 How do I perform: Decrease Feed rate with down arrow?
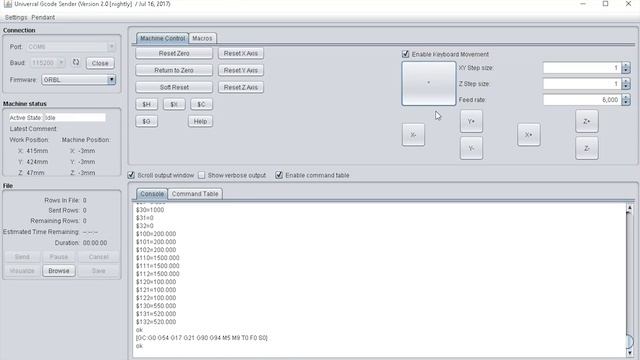tap(626, 102)
